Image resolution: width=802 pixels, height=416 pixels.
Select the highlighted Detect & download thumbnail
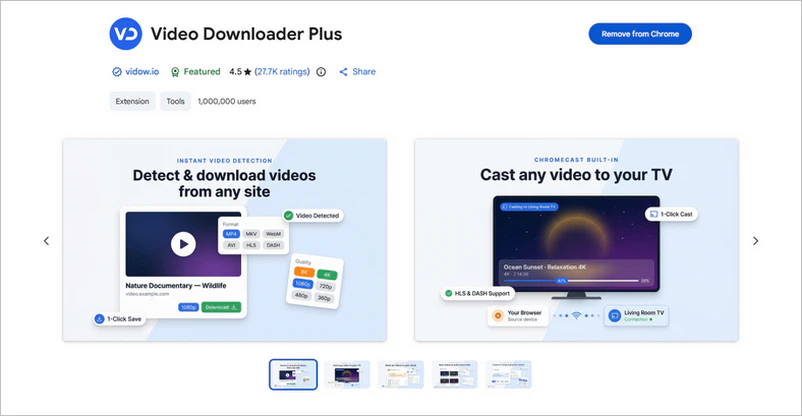[x=293, y=375]
